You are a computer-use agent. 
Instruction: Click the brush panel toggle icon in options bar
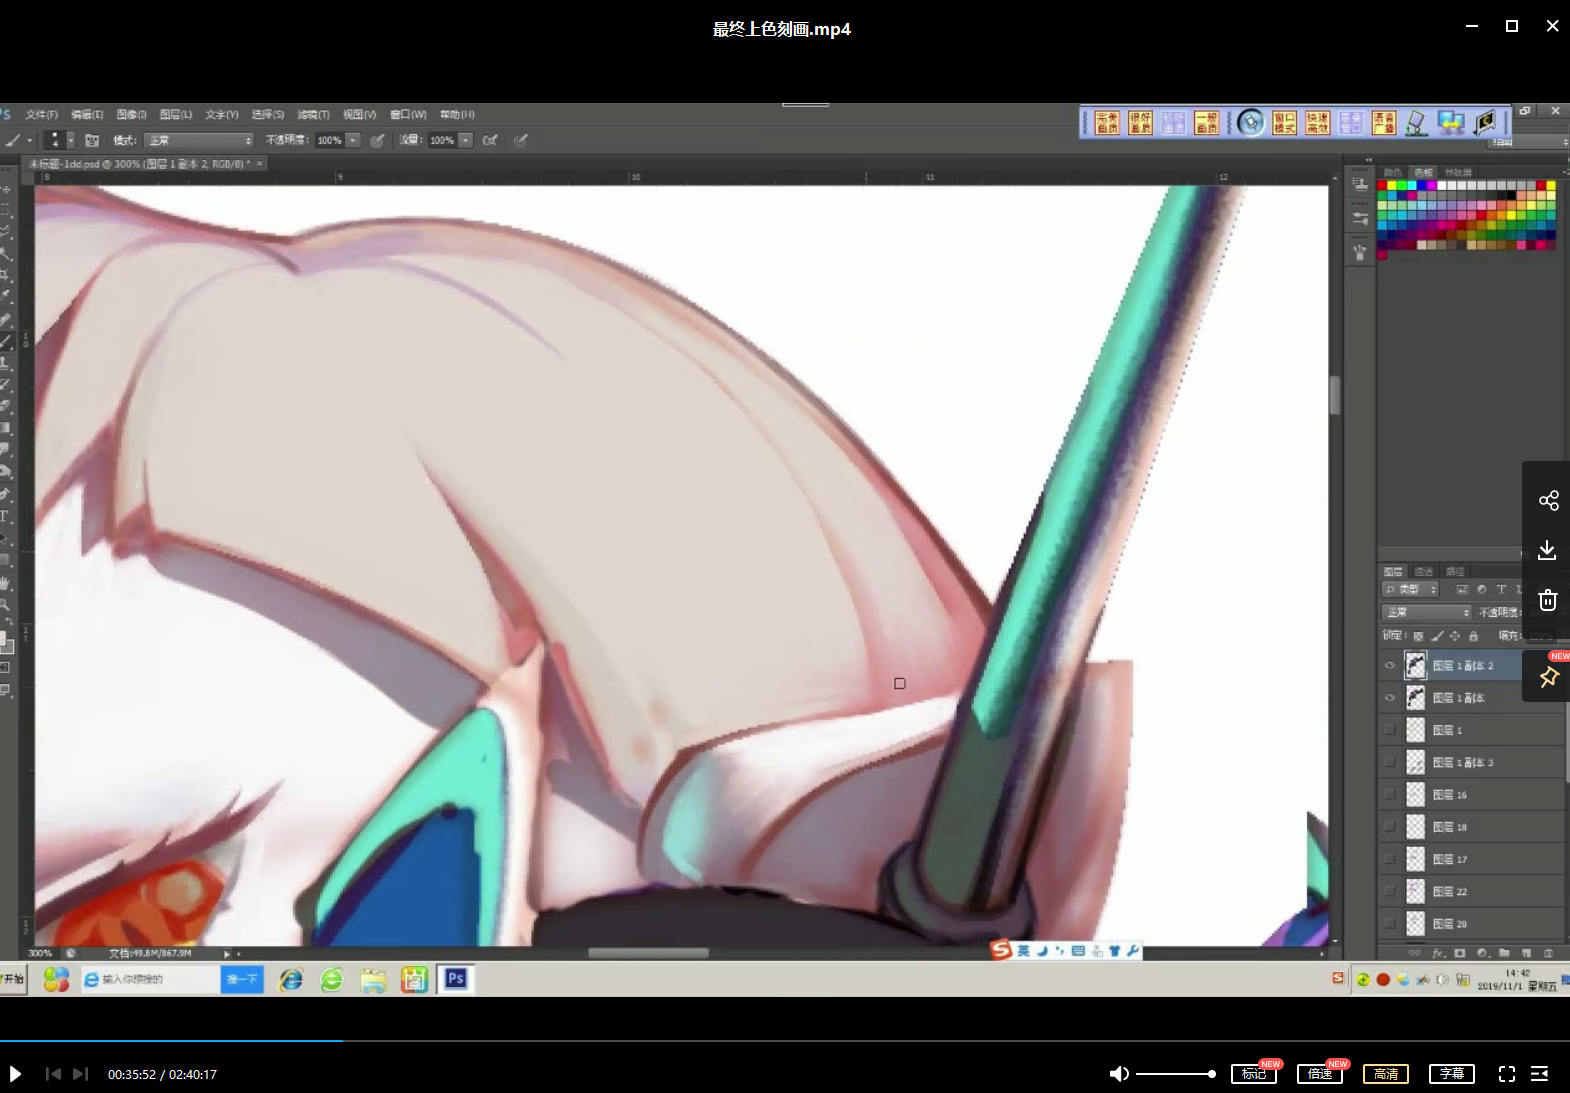(x=92, y=141)
